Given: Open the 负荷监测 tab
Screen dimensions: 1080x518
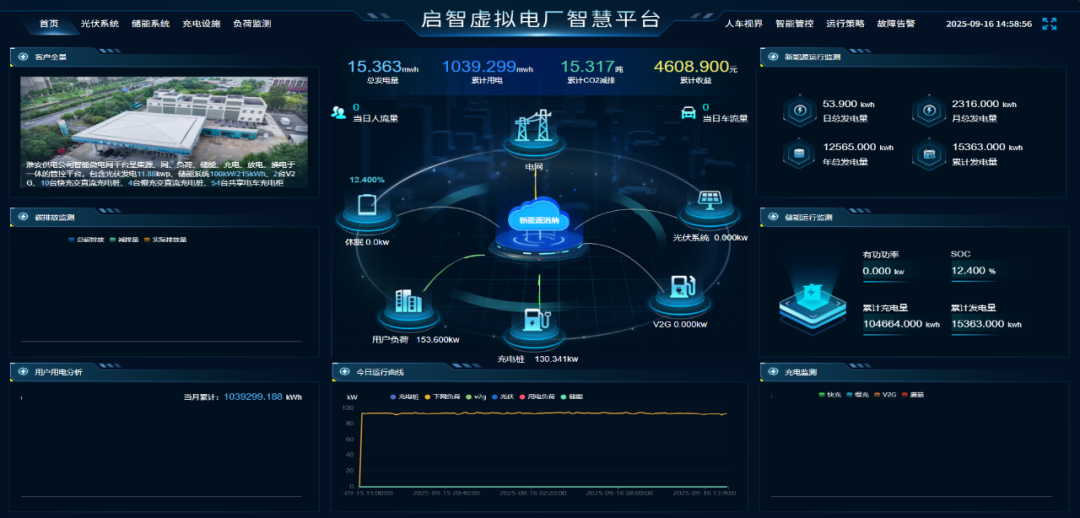Looking at the screenshot, I should [252, 23].
